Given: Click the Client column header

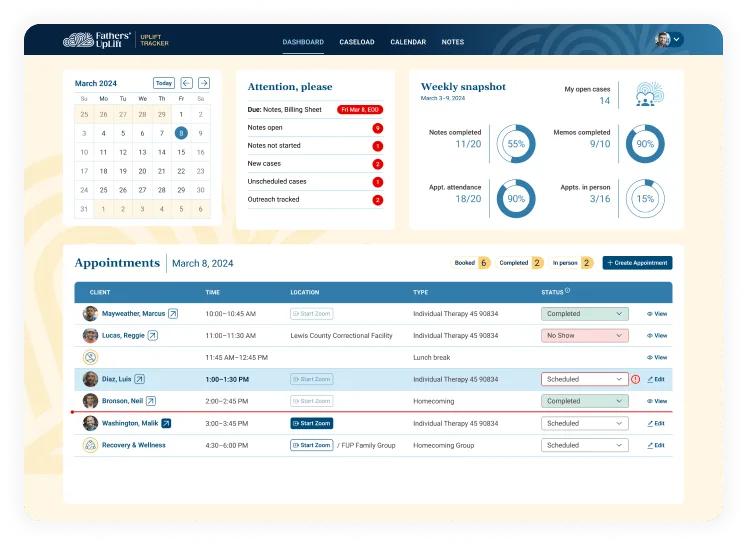Looking at the screenshot, I should 100,292.
